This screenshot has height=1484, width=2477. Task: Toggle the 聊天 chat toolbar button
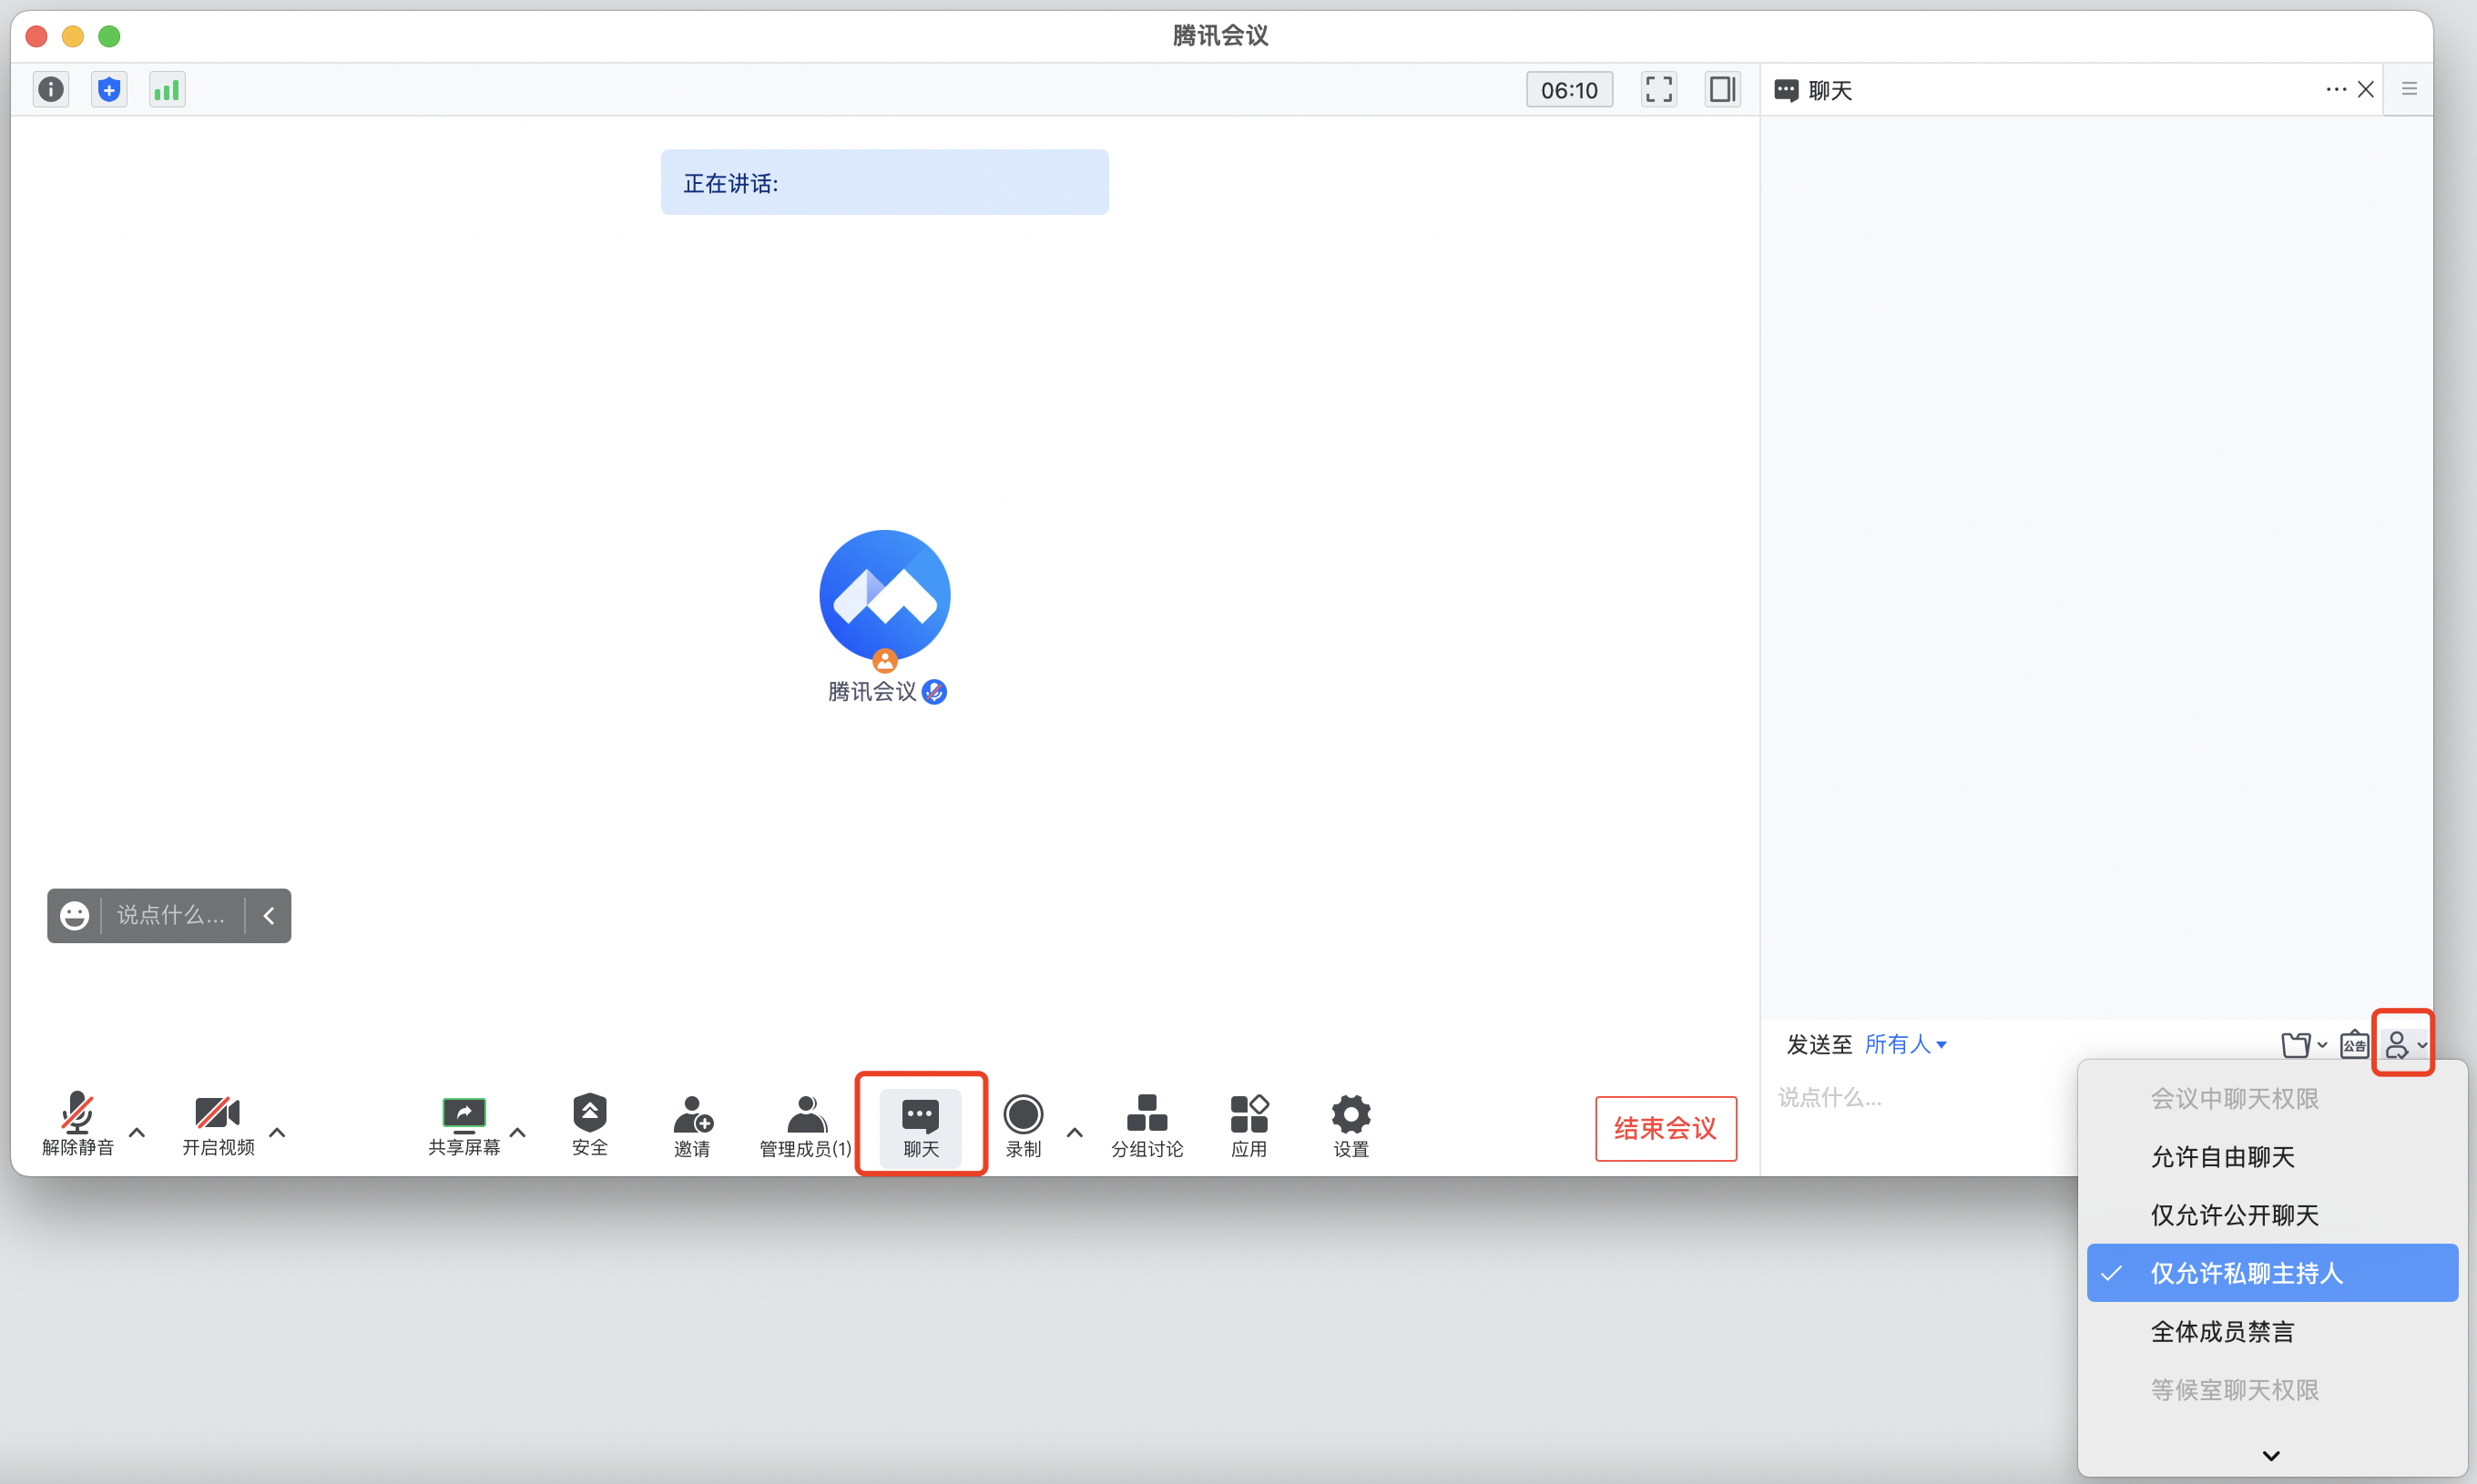[921, 1127]
